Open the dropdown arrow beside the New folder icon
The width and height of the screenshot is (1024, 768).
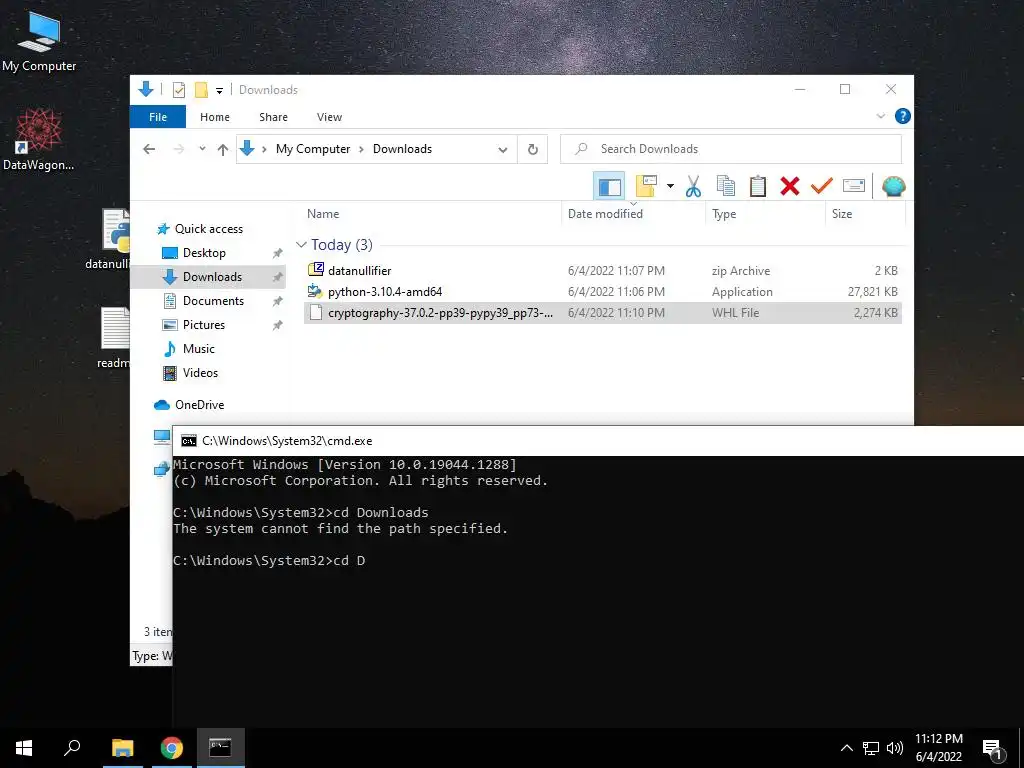(x=670, y=186)
